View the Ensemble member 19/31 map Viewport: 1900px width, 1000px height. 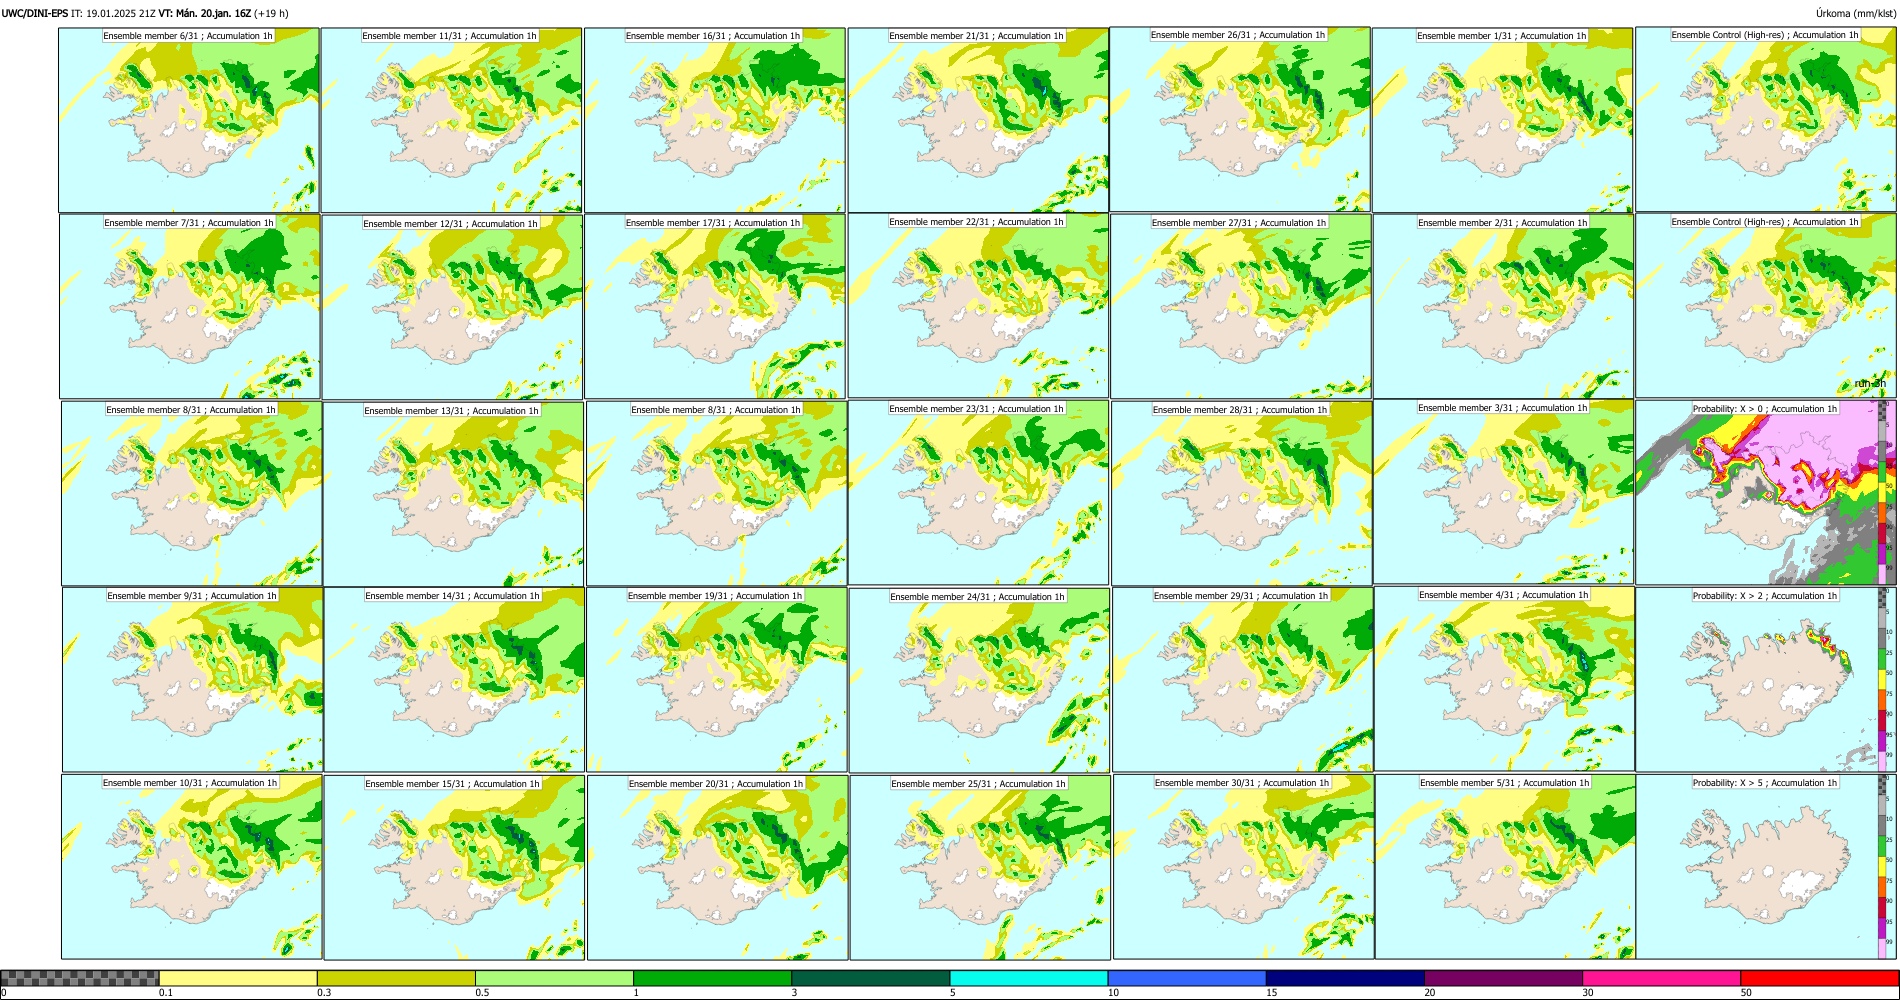tap(717, 680)
